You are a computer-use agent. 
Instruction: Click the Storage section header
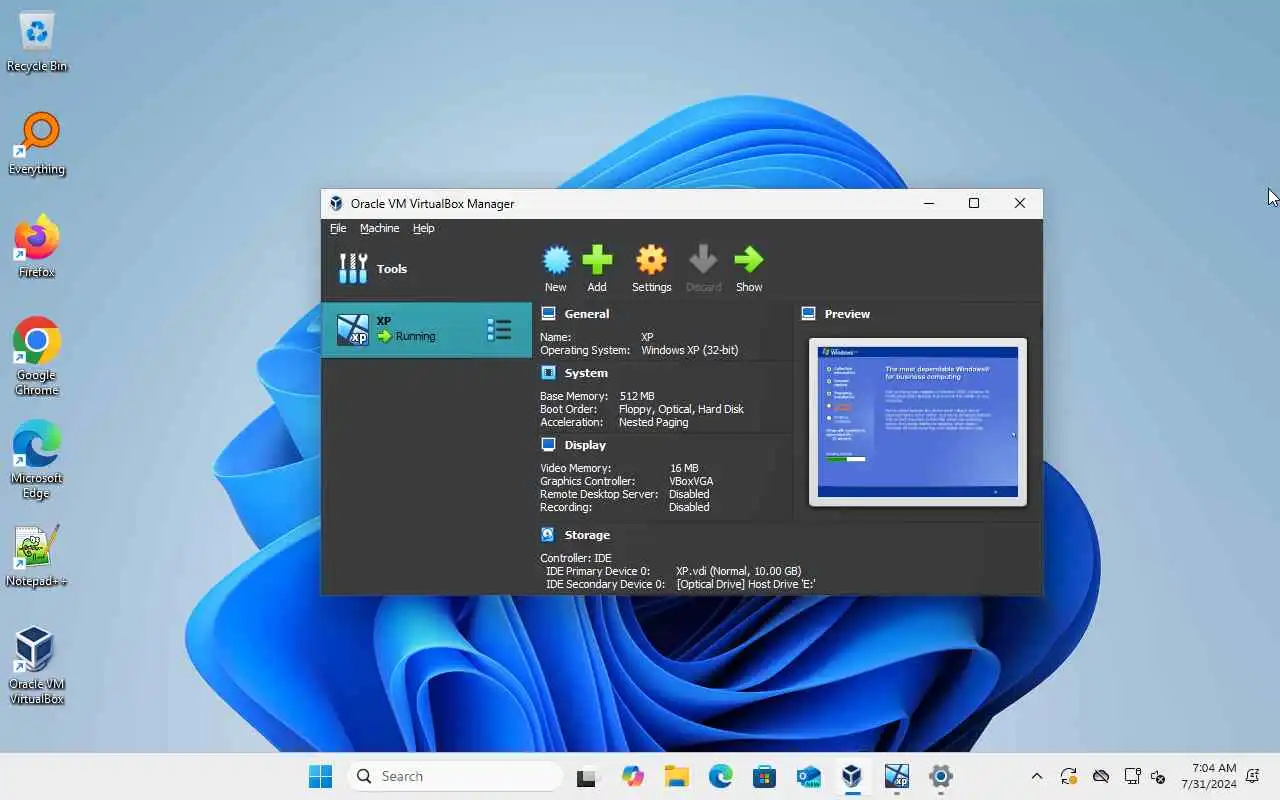pyautogui.click(x=587, y=535)
